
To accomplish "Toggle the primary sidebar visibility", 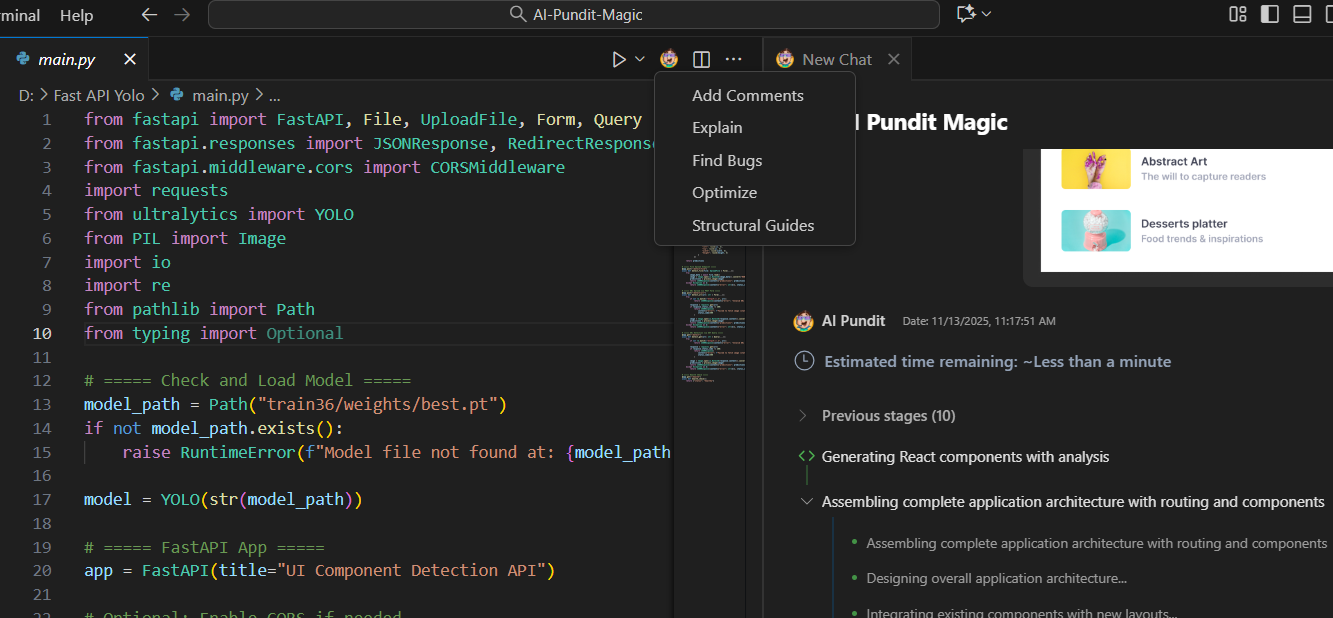I will [1270, 14].
